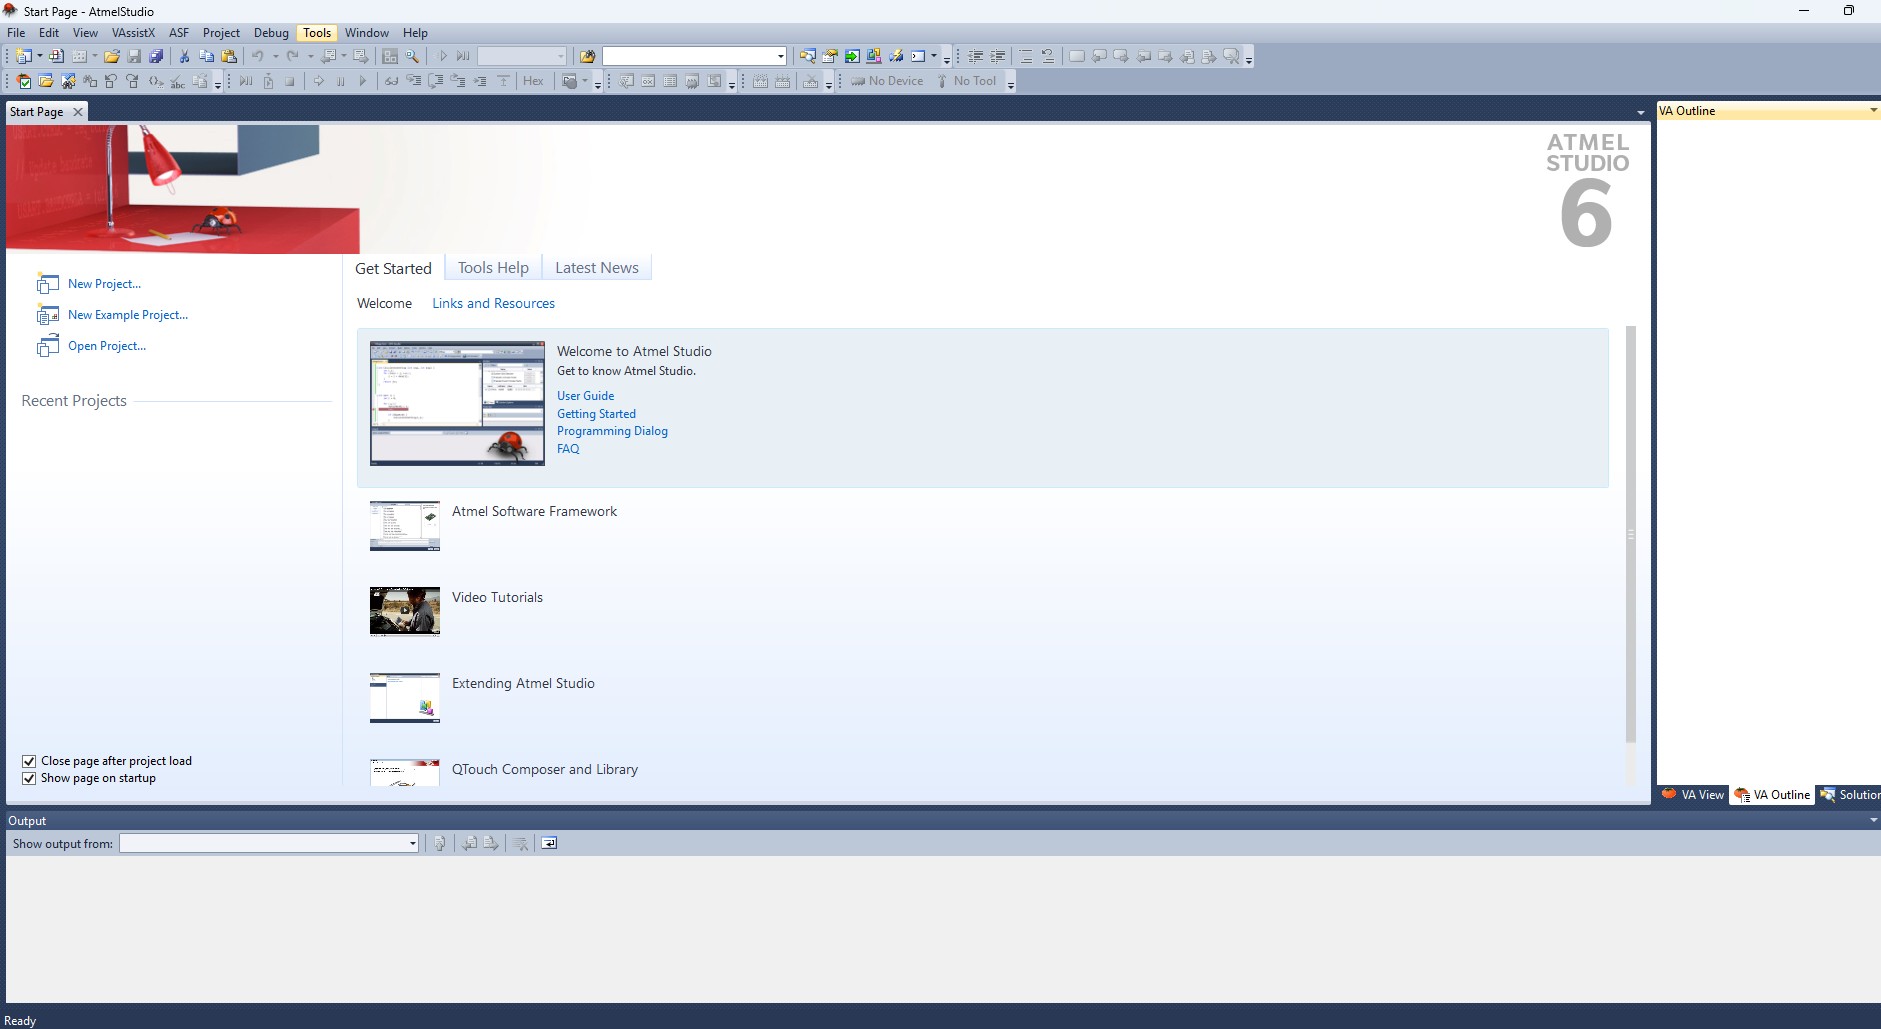The image size is (1881, 1029).
Task: Click the Undo arrow icon
Action: click(x=258, y=56)
